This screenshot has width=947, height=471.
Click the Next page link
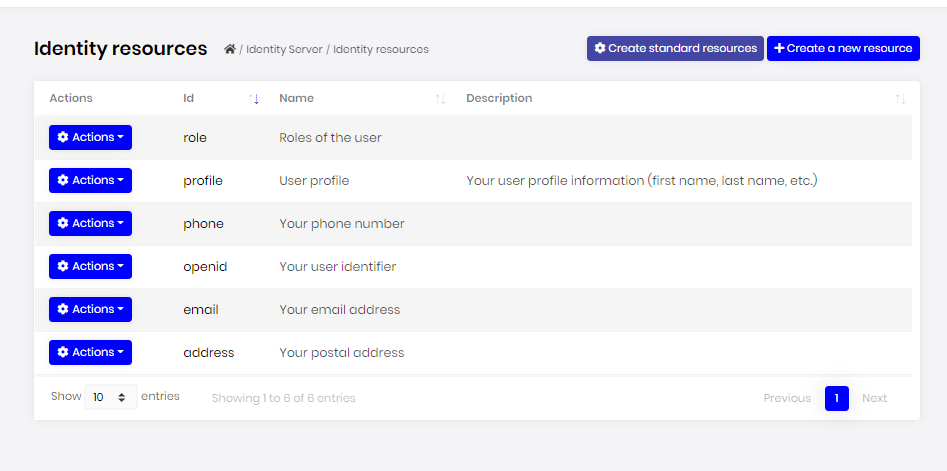874,398
